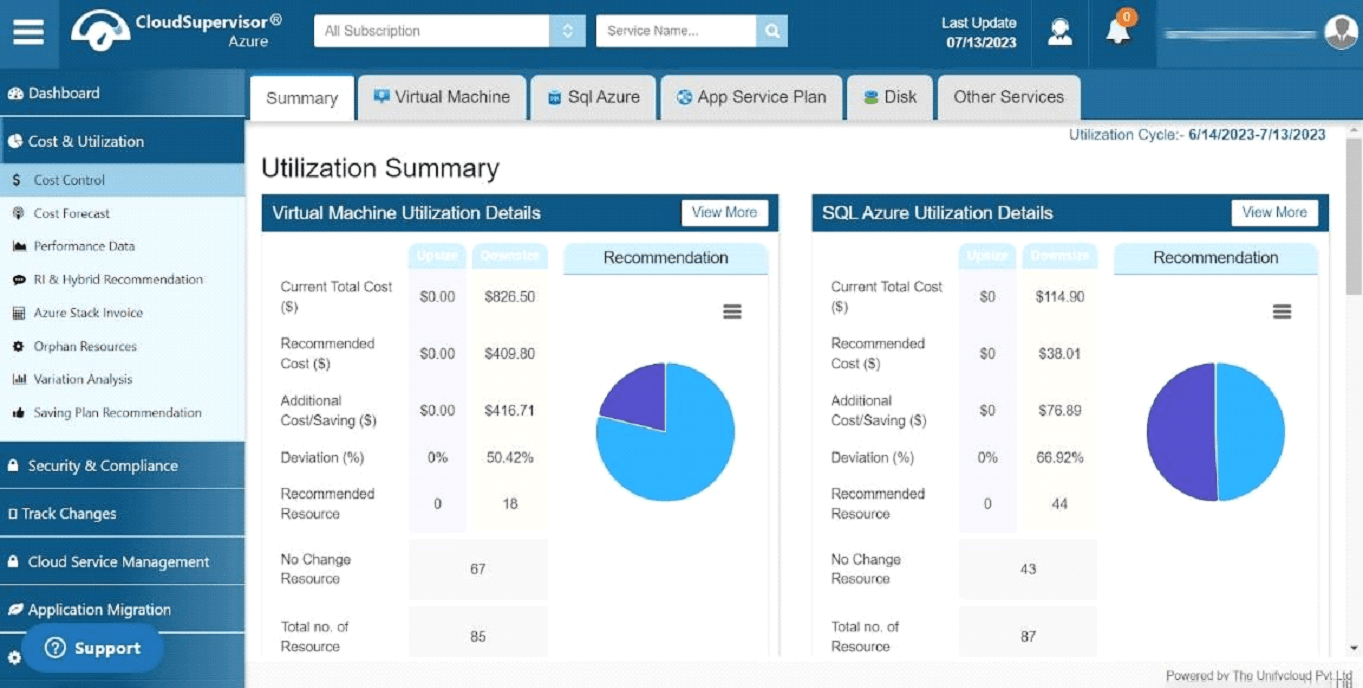Click the Virtual Machine recommendation pie chart
The height and width of the screenshot is (688, 1363).
665,432
